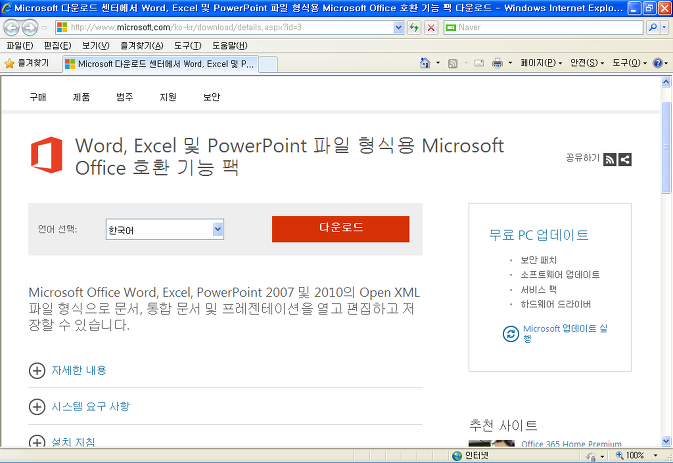The image size is (673, 463).
Task: Click the status bar privacy icon
Action: (x=591, y=457)
